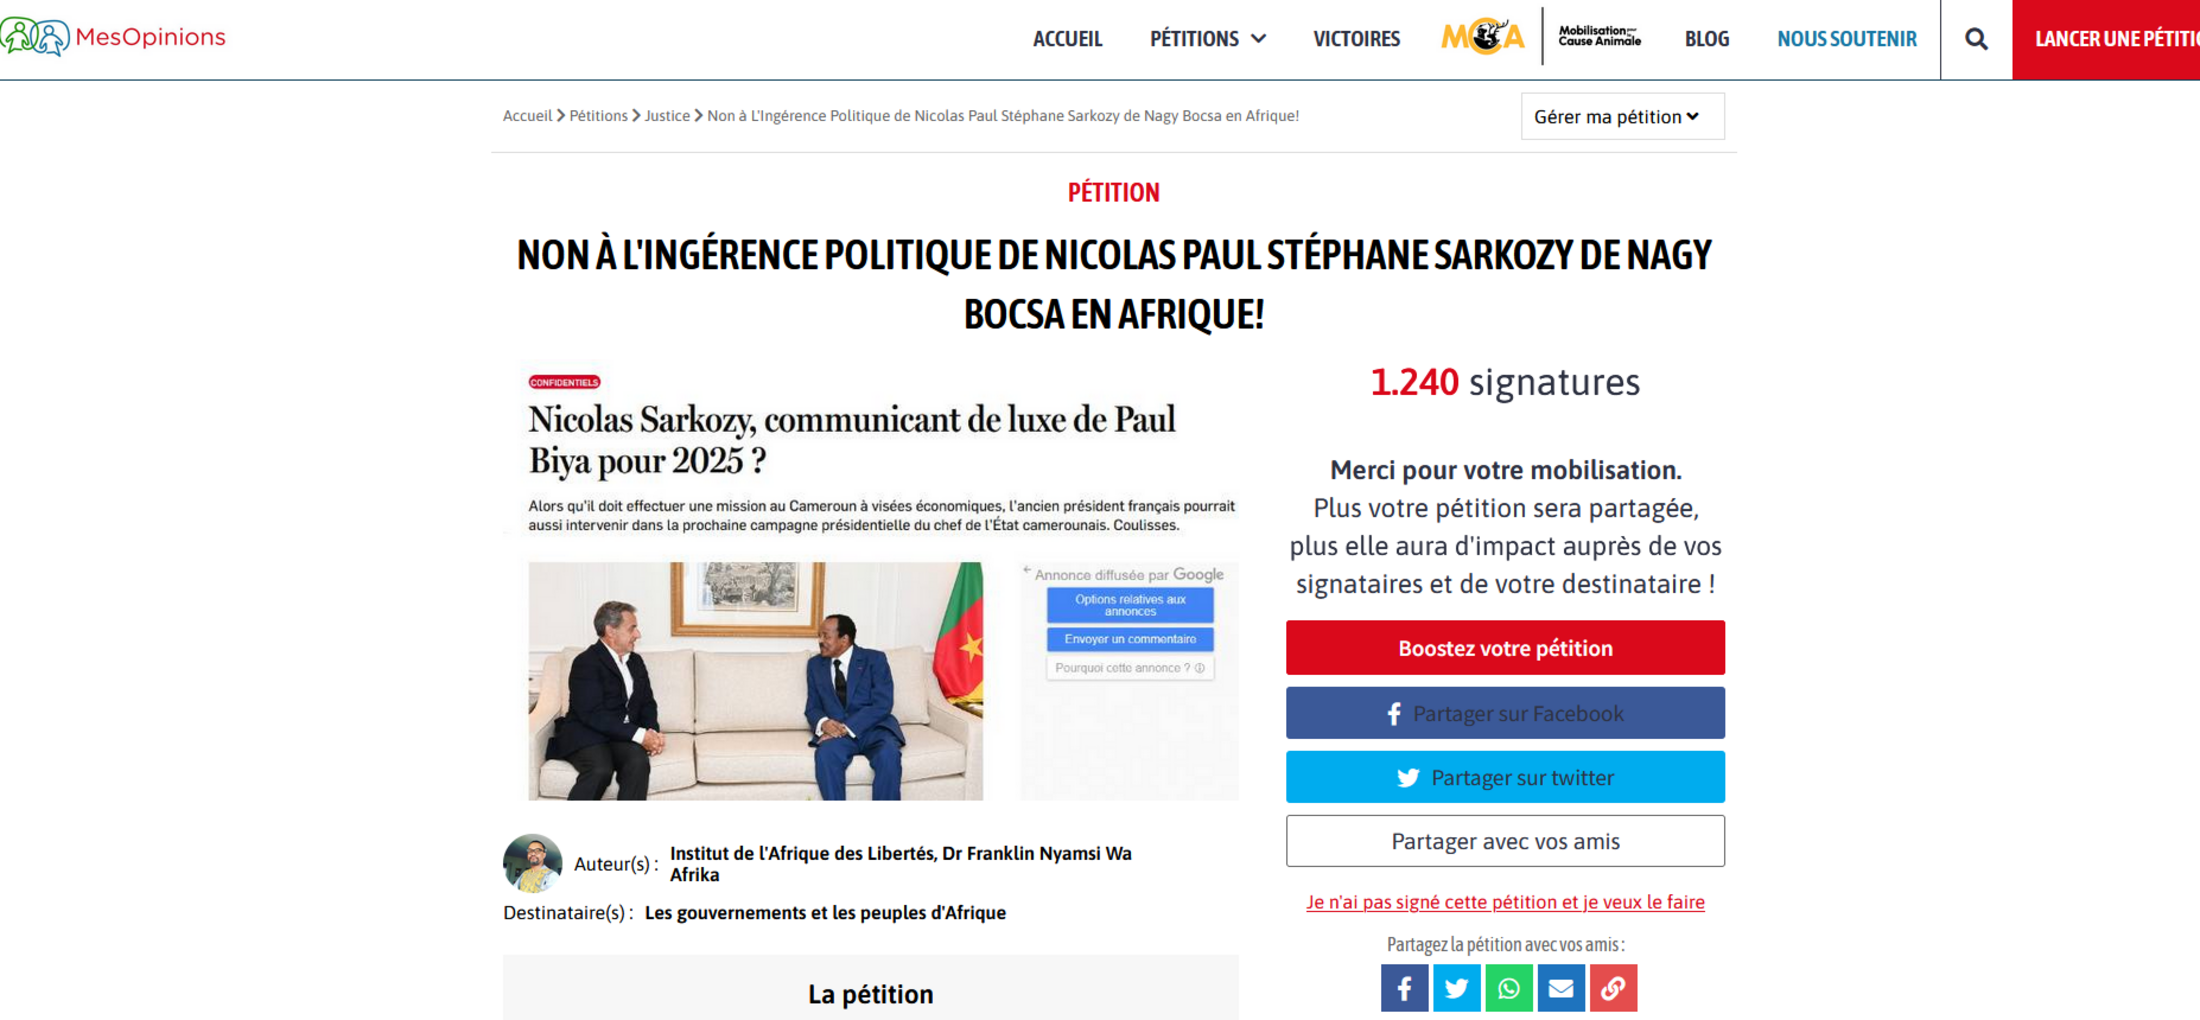Click Nous soutenir link
Screen dimensions: 2200x1020
pos(1846,39)
